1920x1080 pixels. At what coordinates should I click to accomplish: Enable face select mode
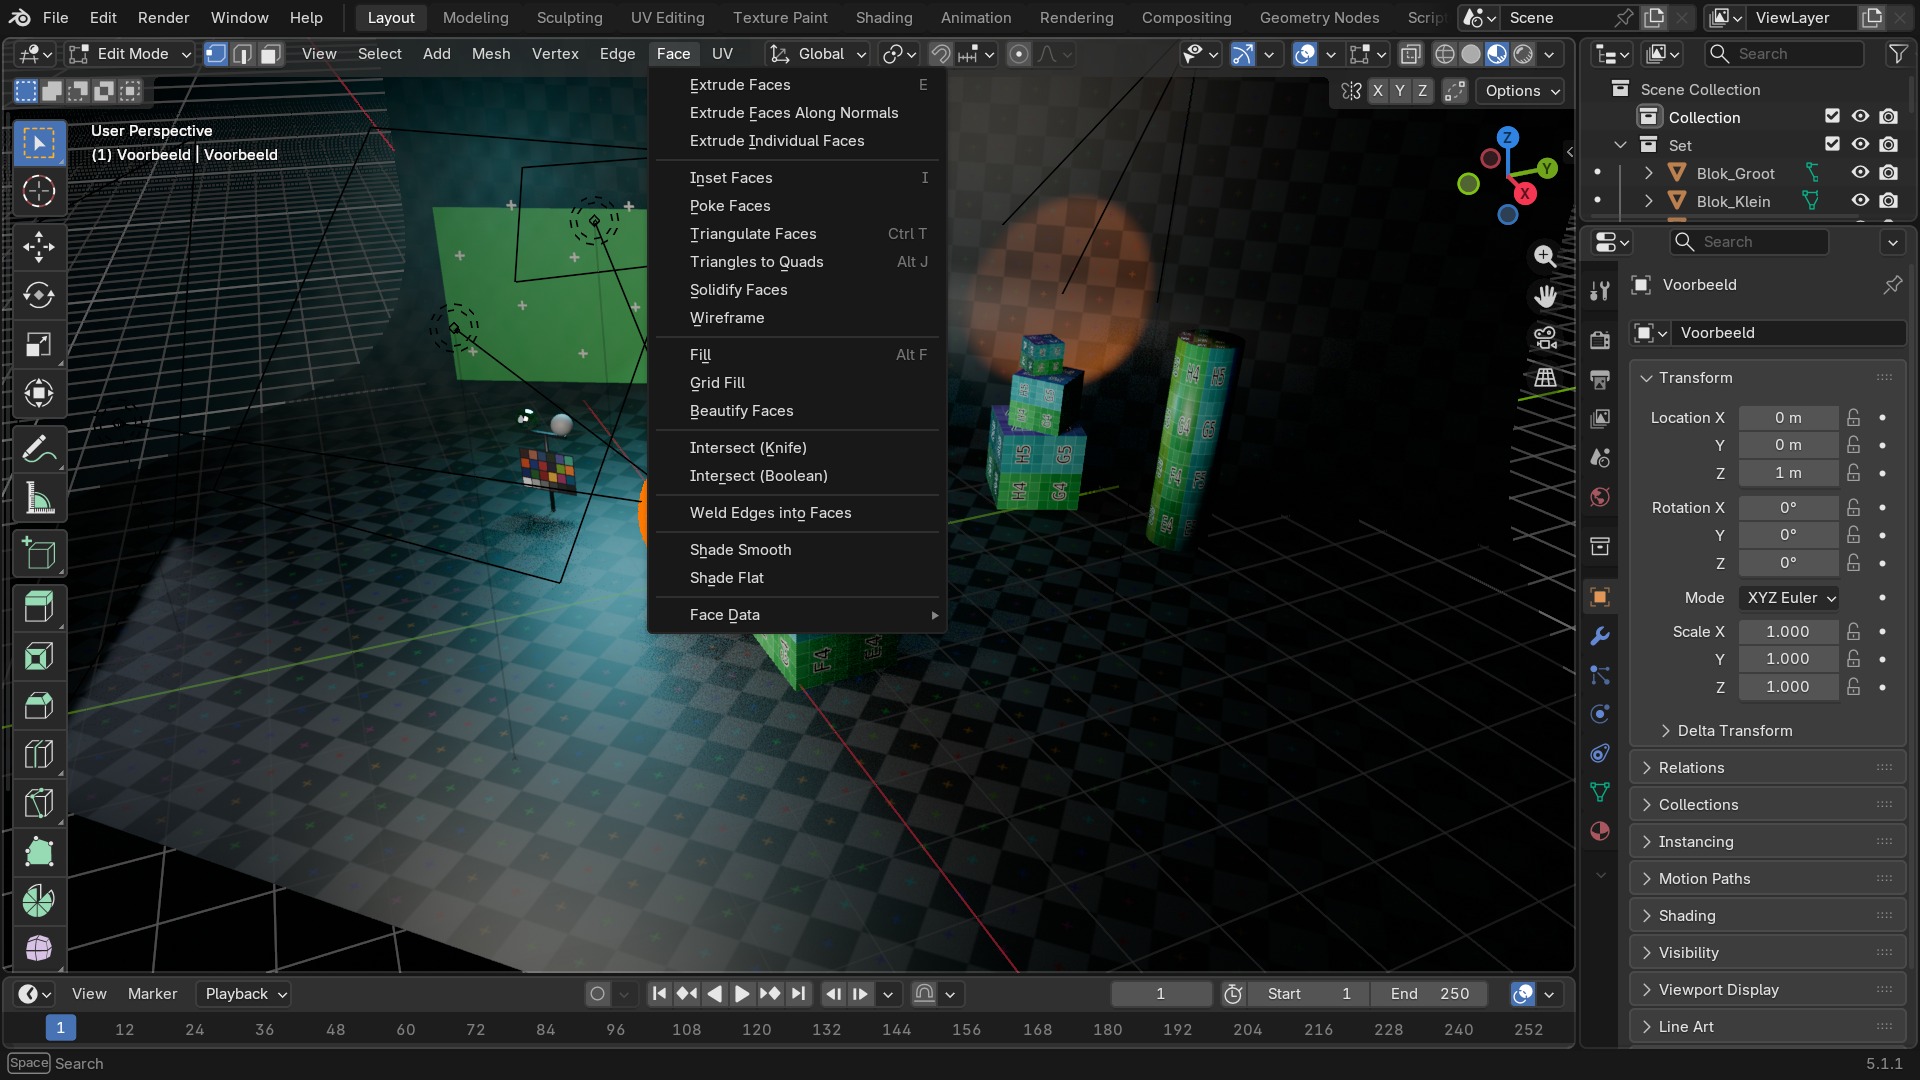point(270,54)
